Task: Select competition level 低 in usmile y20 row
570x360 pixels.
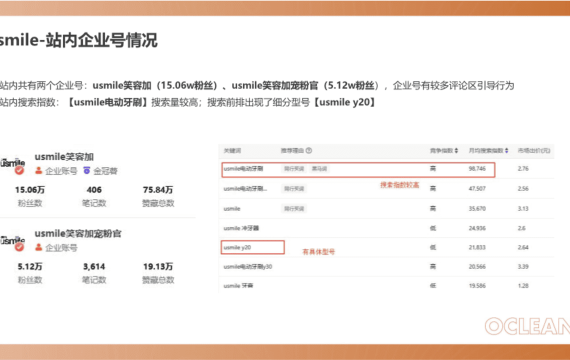Action: pyautogui.click(x=433, y=247)
